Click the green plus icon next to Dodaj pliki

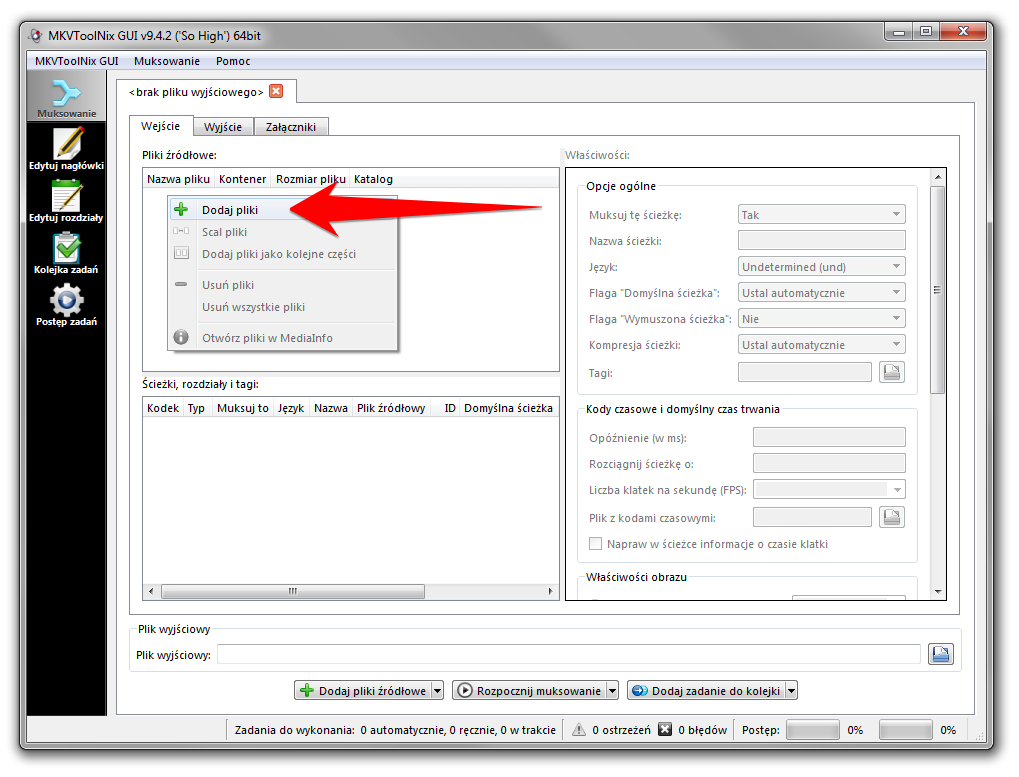pos(181,209)
